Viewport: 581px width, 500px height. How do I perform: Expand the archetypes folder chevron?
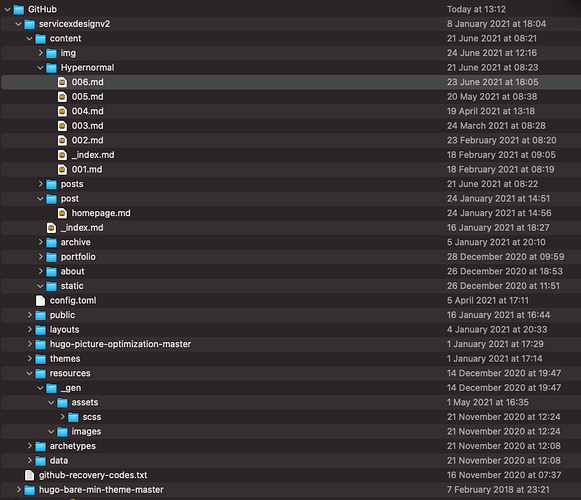(29, 446)
